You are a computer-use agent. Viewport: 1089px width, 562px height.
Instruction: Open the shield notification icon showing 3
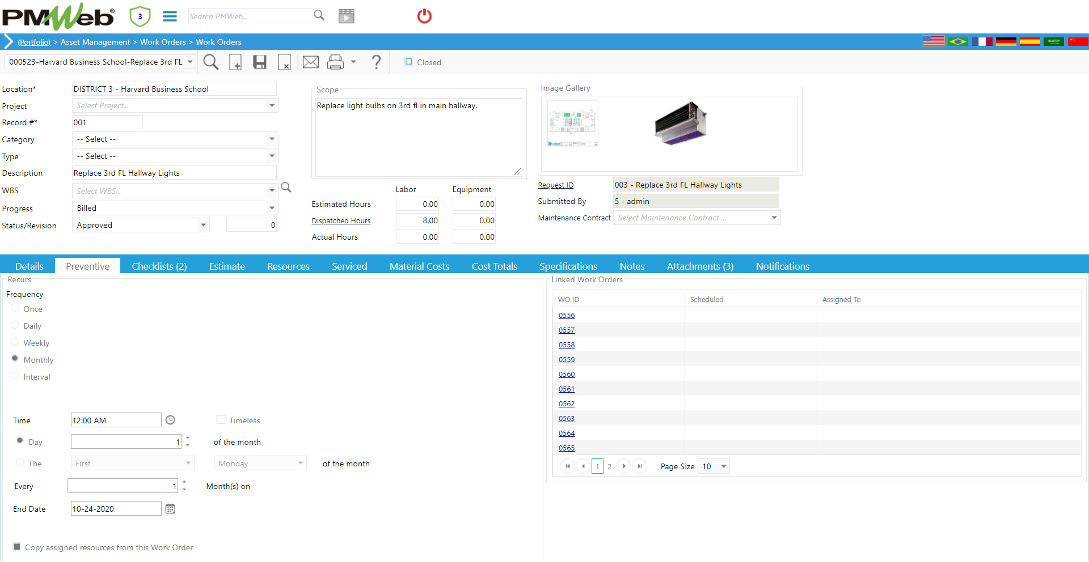tap(140, 15)
